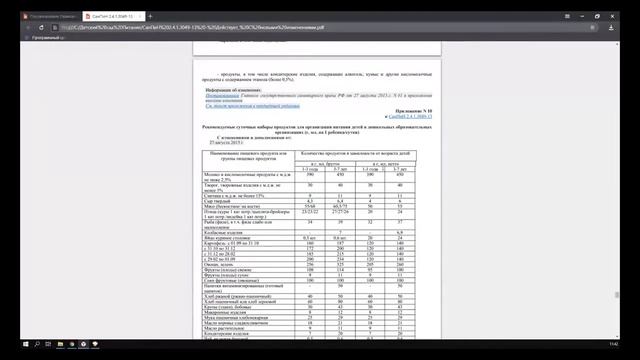Switch to the first browser tab
The image size is (640, 360).
[x=50, y=16]
